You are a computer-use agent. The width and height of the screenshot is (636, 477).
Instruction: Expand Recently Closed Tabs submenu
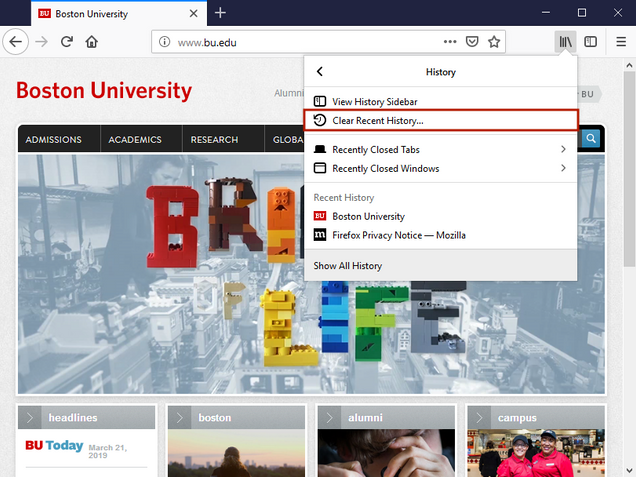(441, 149)
